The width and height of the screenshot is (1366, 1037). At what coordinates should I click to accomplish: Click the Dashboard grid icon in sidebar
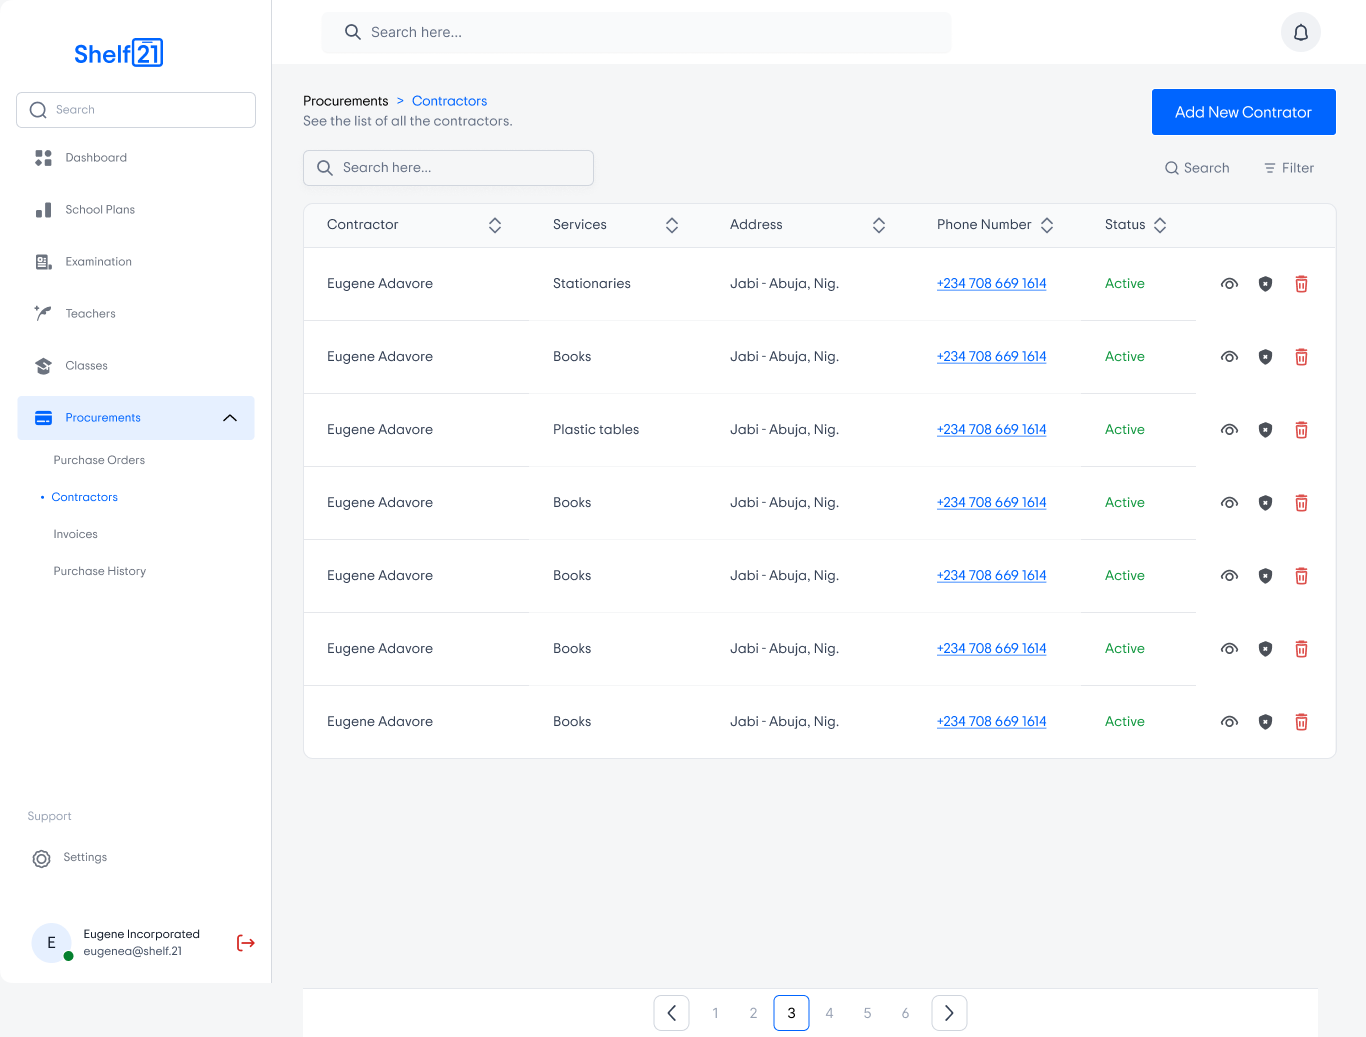[x=43, y=158]
